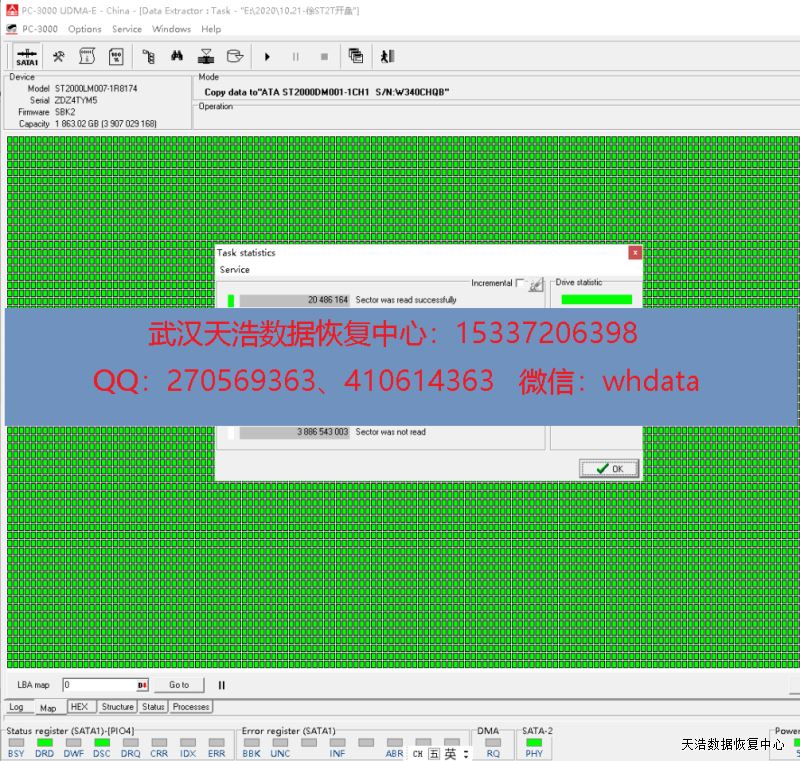
Task: Click the pause icon next to Go to
Action: click(222, 685)
